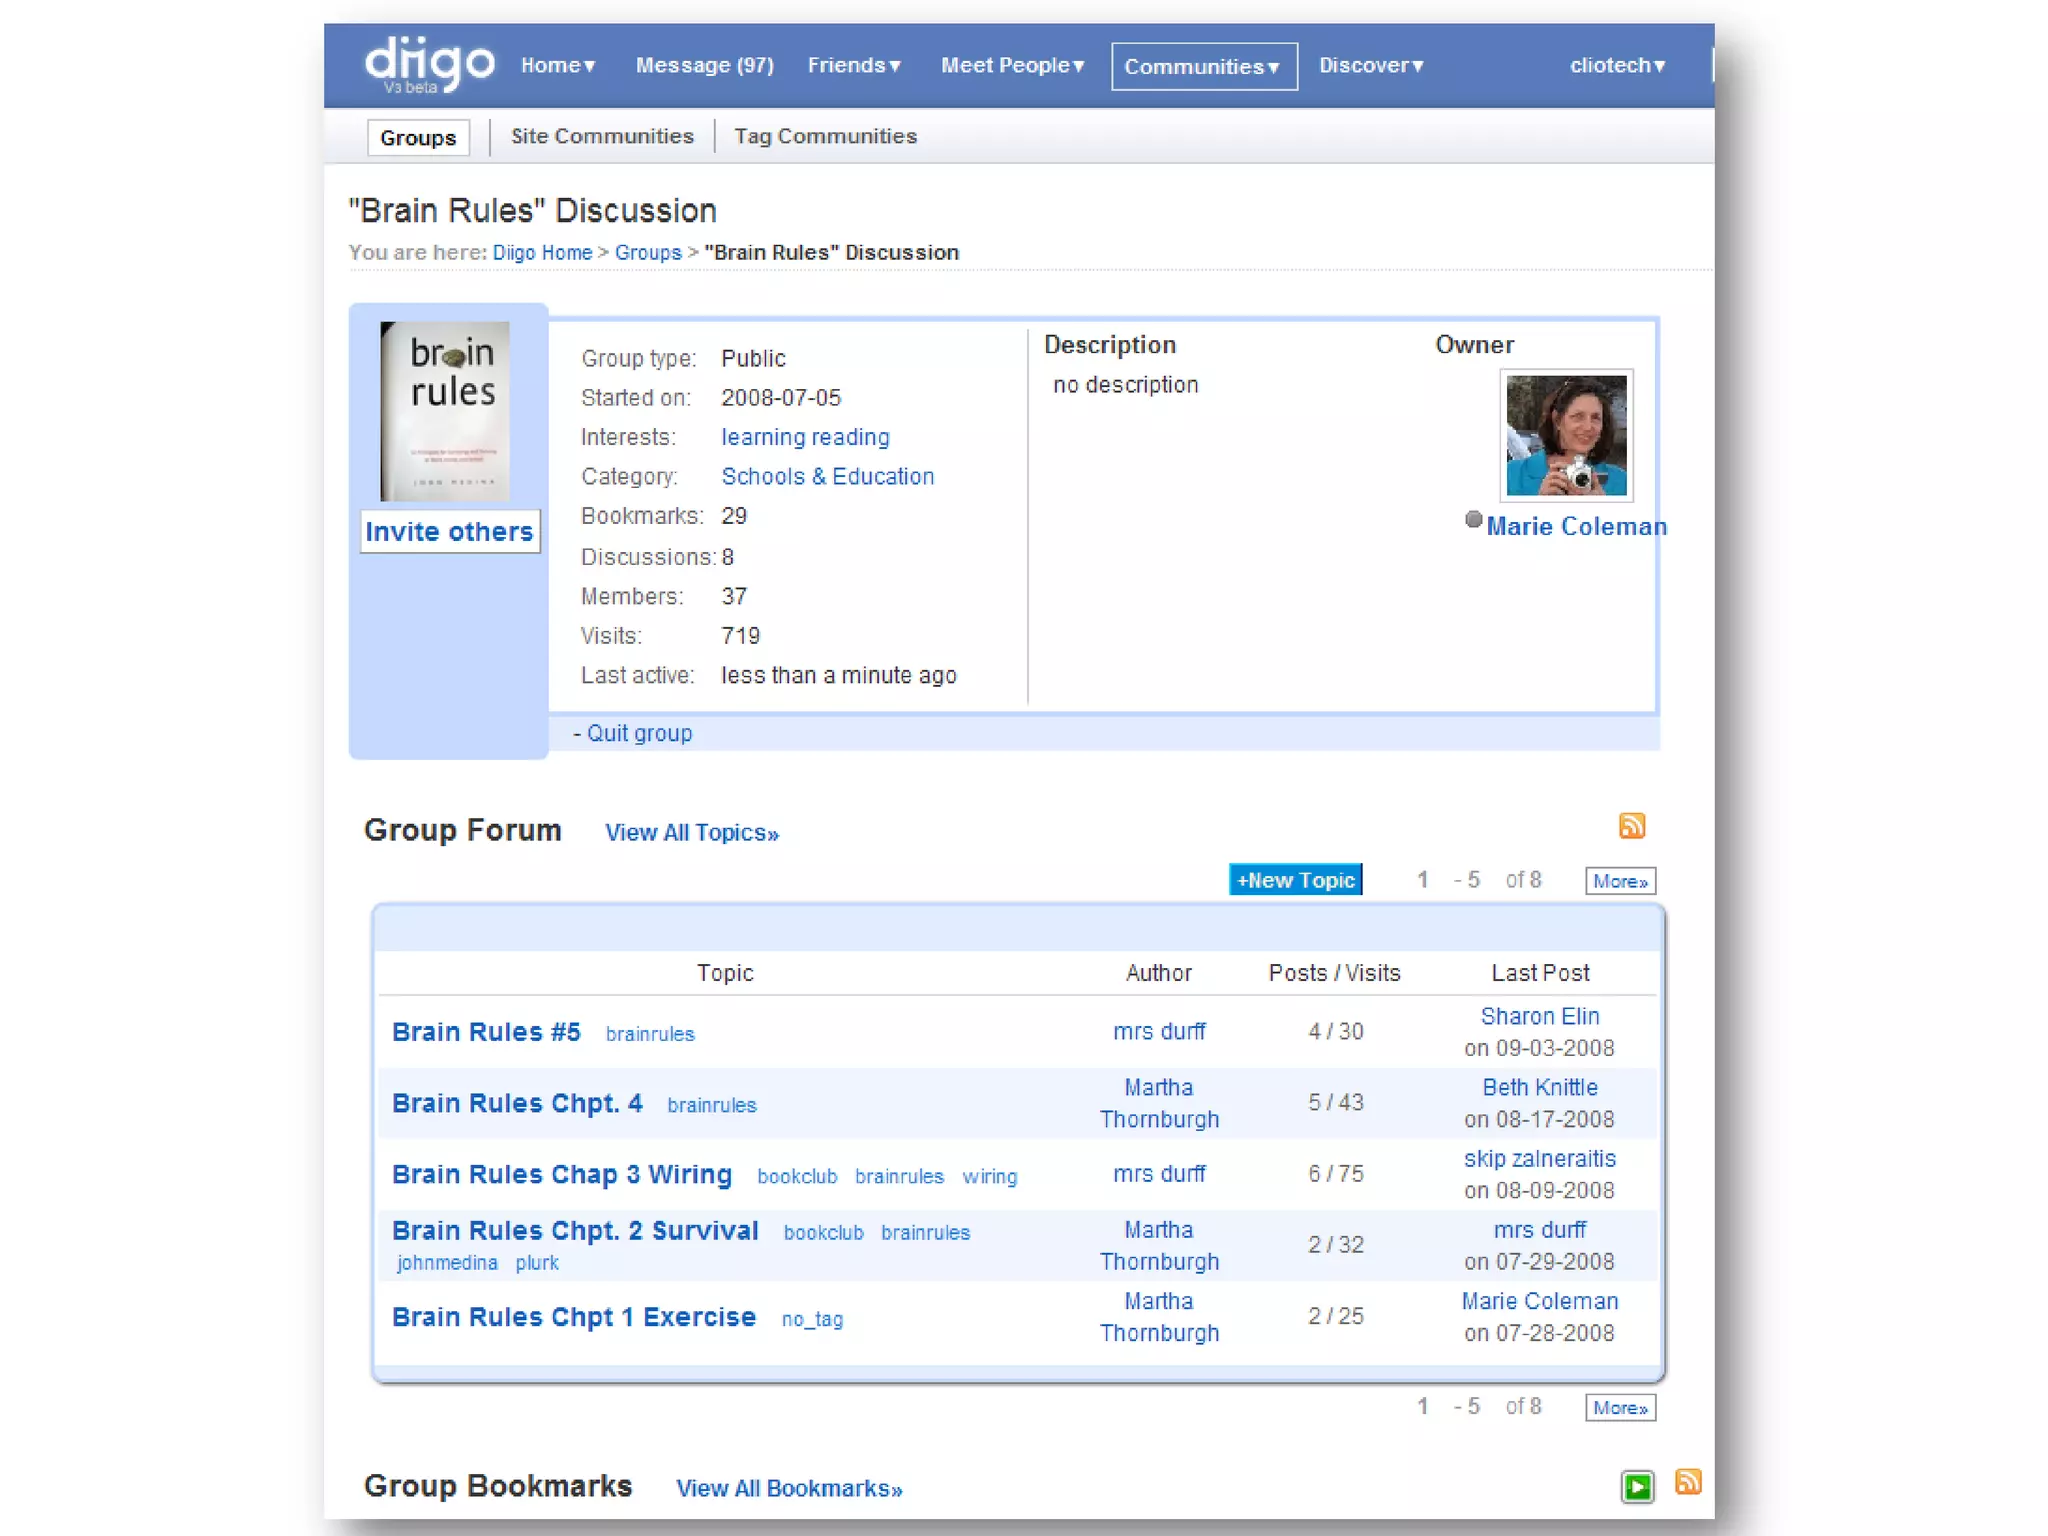Image resolution: width=2048 pixels, height=1536 pixels.
Task: Switch to the Tag Communities tab
Action: tap(825, 136)
